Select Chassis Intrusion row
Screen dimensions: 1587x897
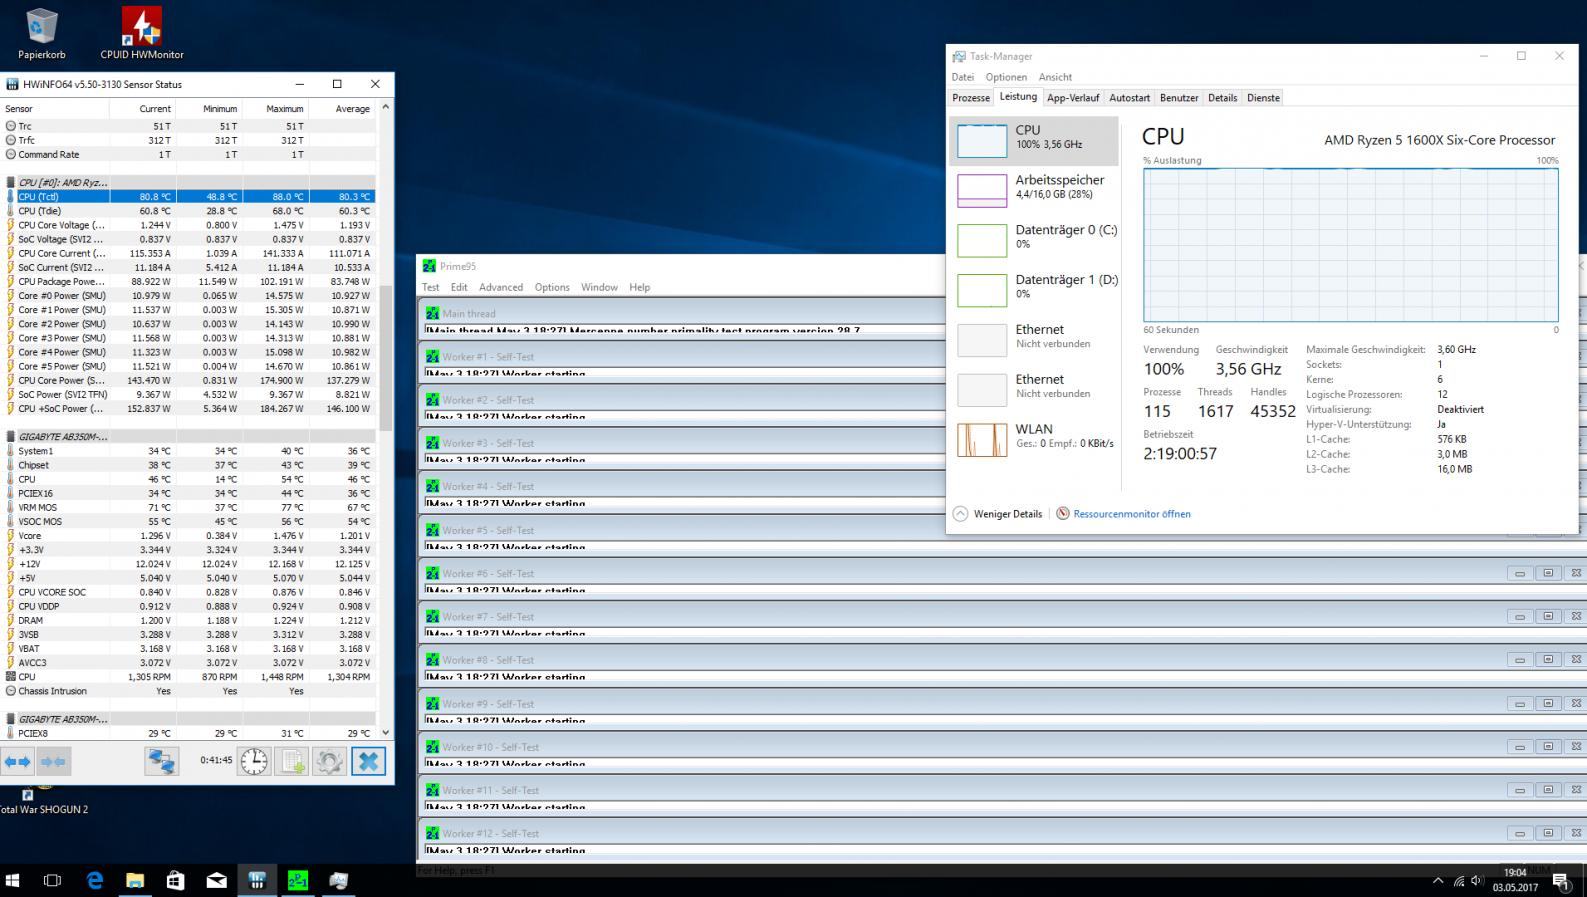click(190, 691)
